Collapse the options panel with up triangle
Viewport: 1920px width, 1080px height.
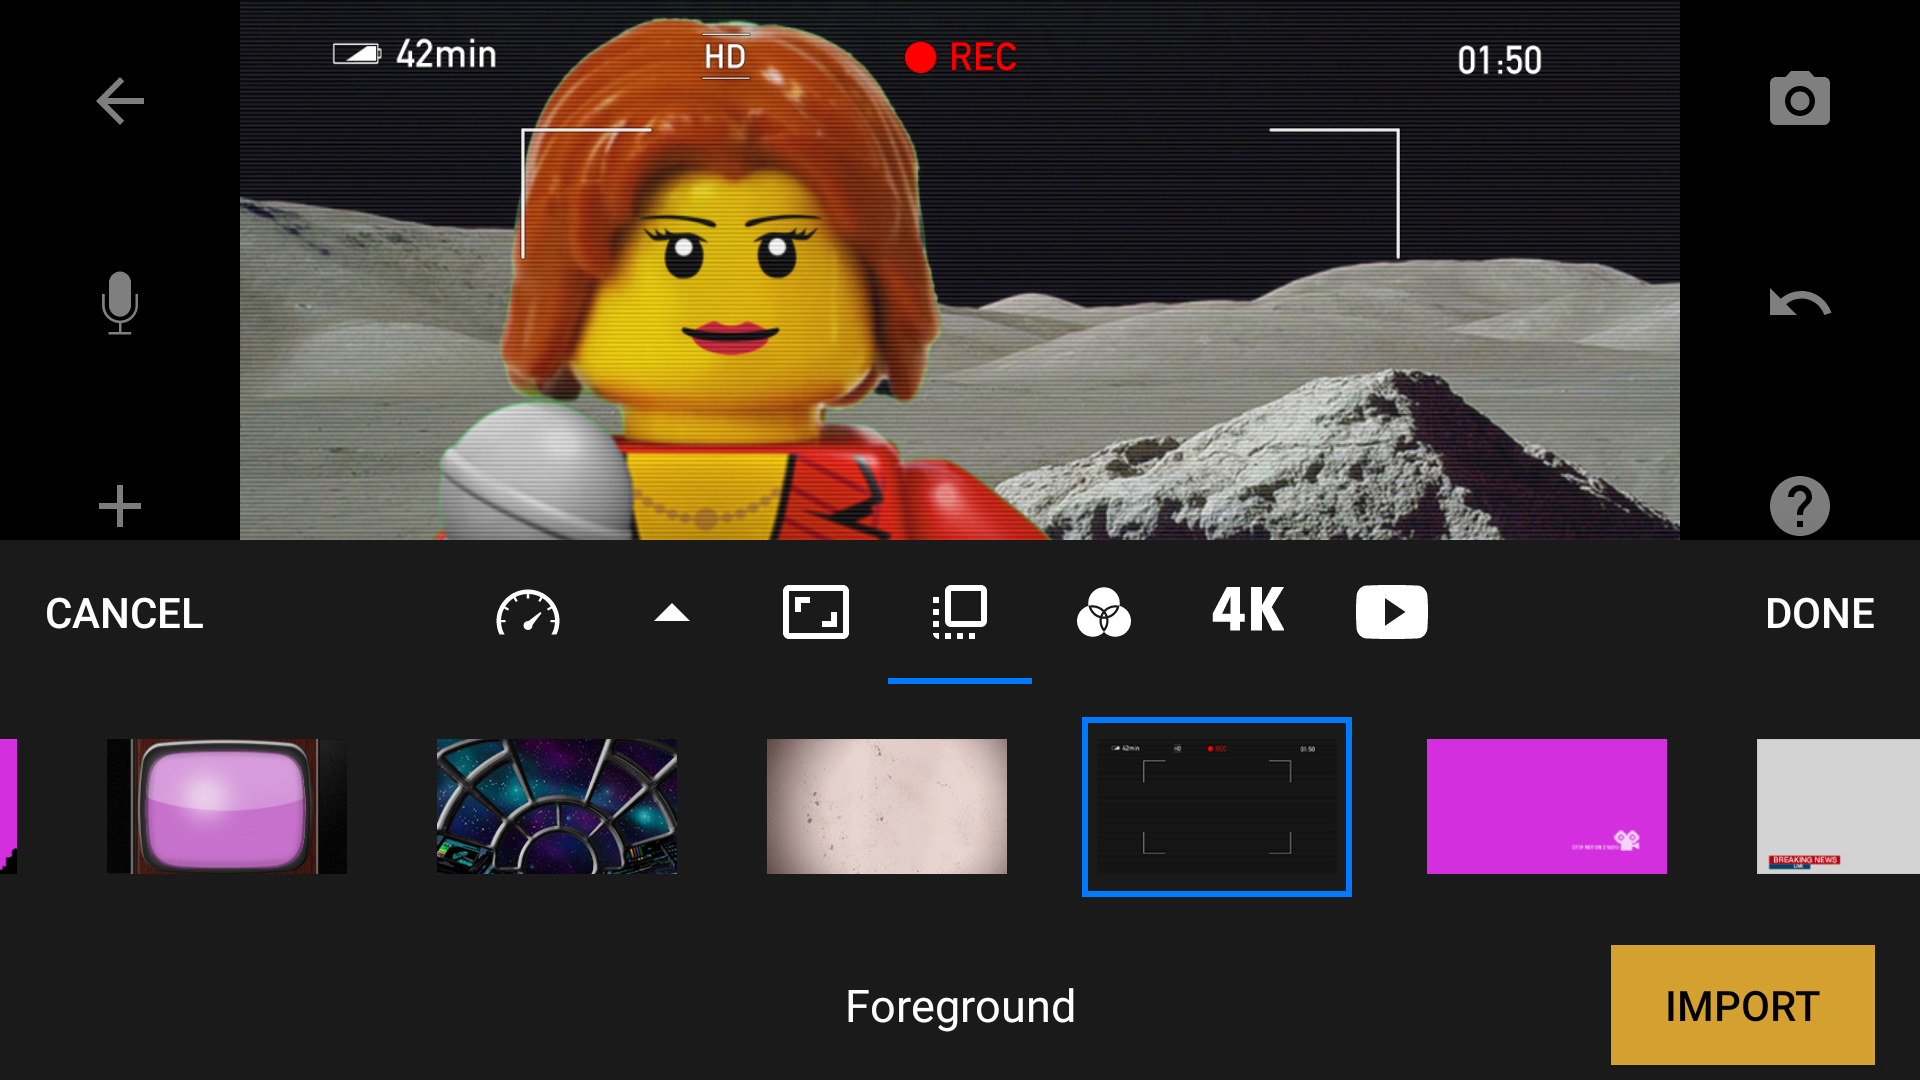[671, 612]
